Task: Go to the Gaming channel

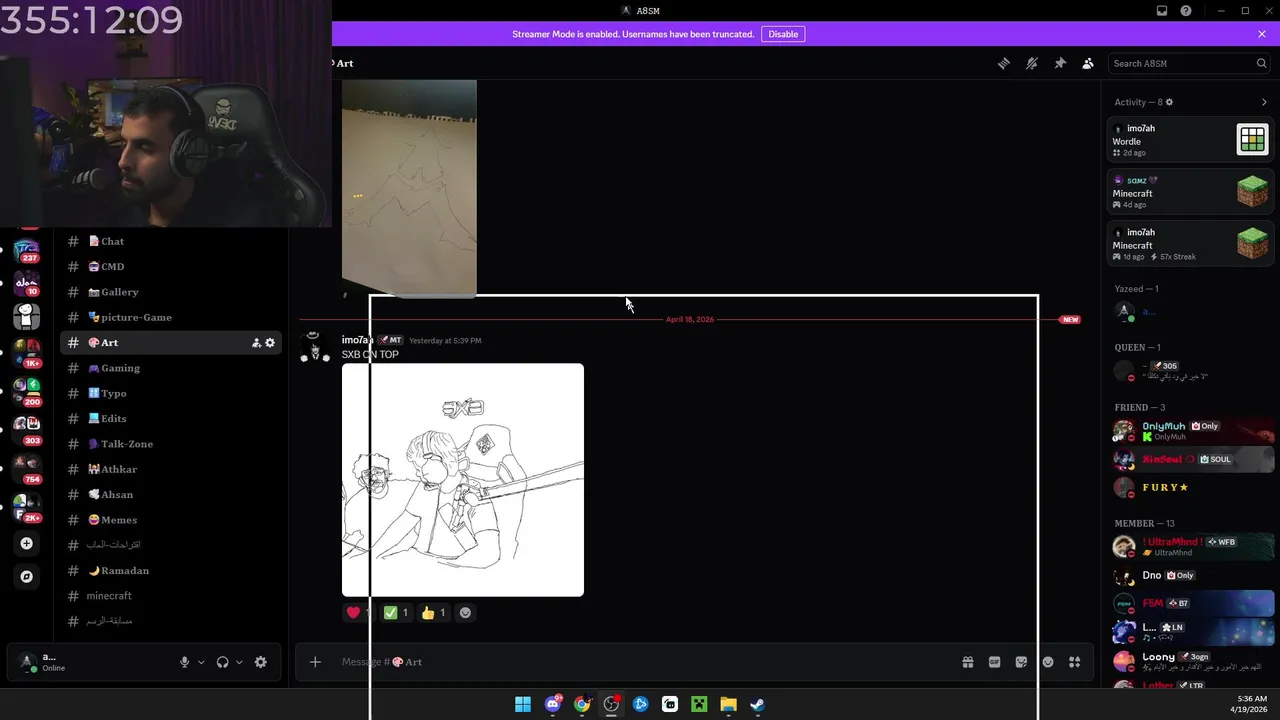Action: (x=170, y=368)
